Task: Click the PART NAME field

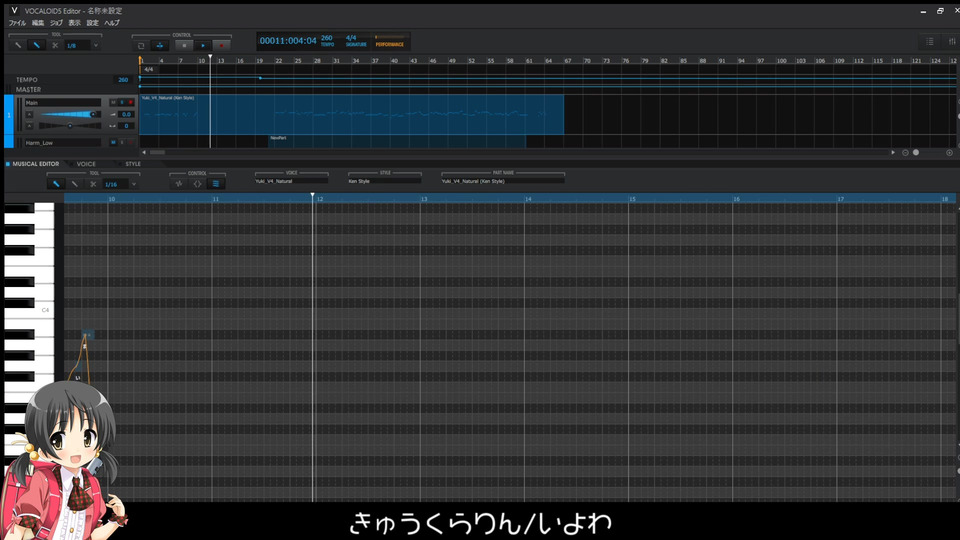Action: click(503, 181)
